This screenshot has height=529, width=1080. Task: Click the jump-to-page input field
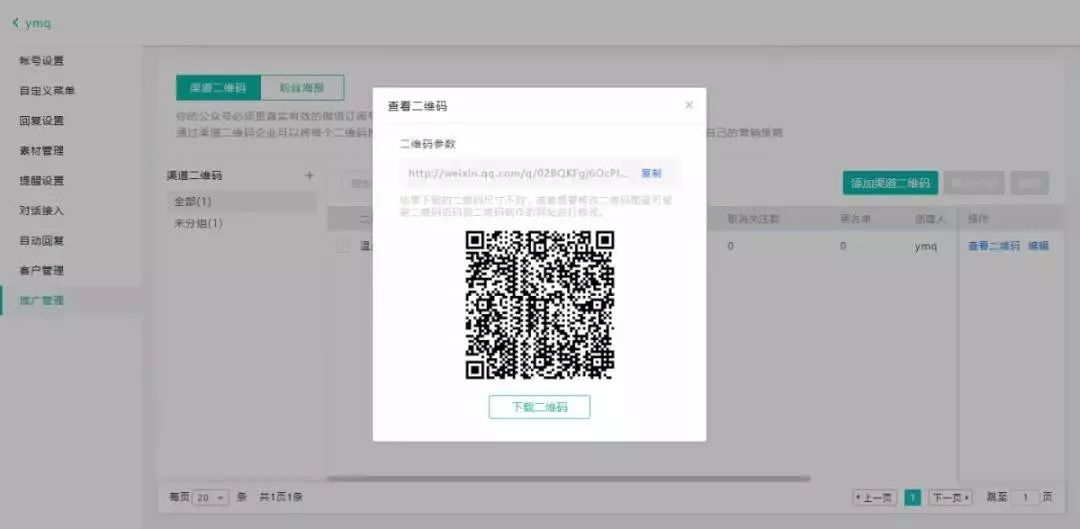(x=1025, y=497)
